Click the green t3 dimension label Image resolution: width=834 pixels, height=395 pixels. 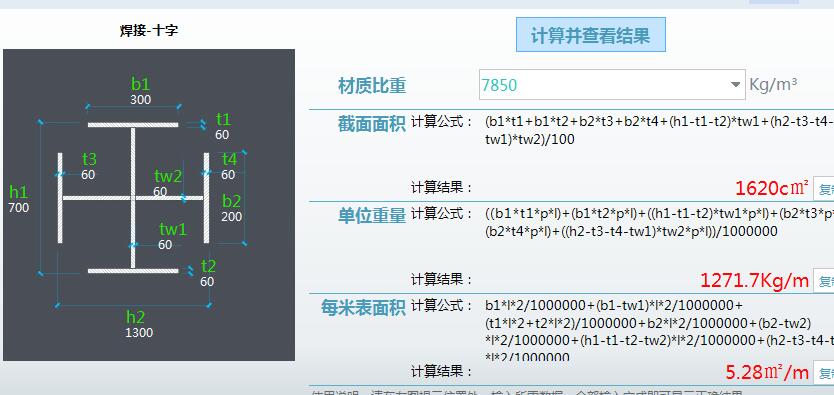pyautogui.click(x=89, y=159)
